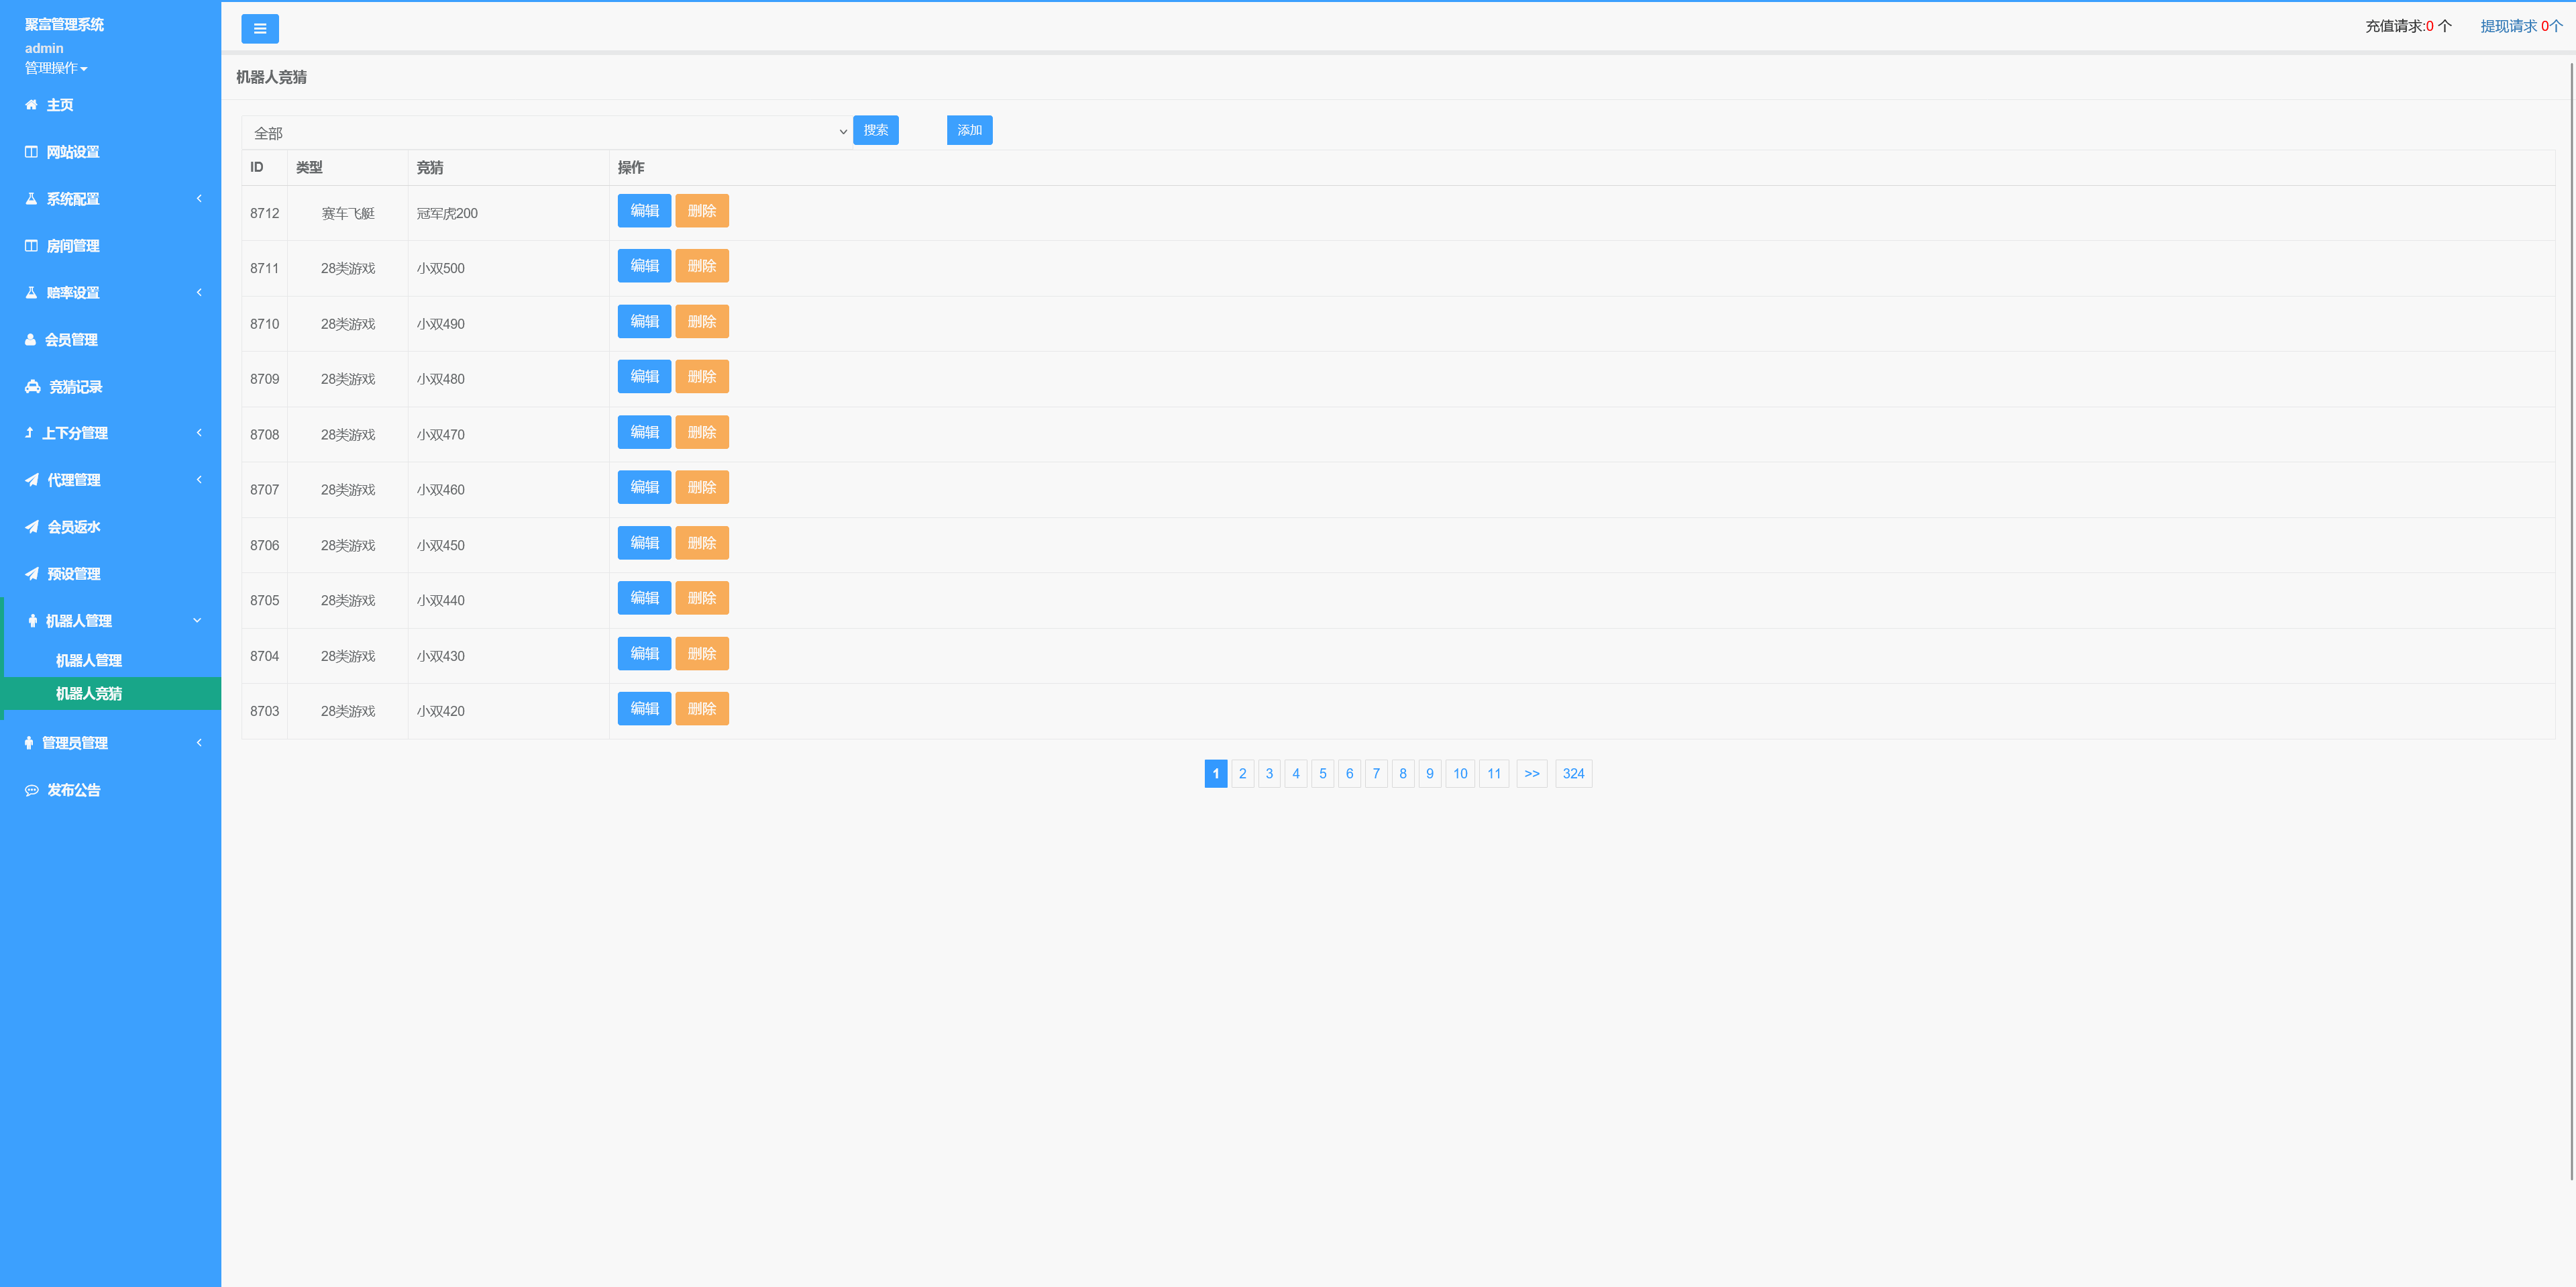Click the arrow icon beside 上下分管理
Image resolution: width=2576 pixels, height=1287 pixels.
29,433
